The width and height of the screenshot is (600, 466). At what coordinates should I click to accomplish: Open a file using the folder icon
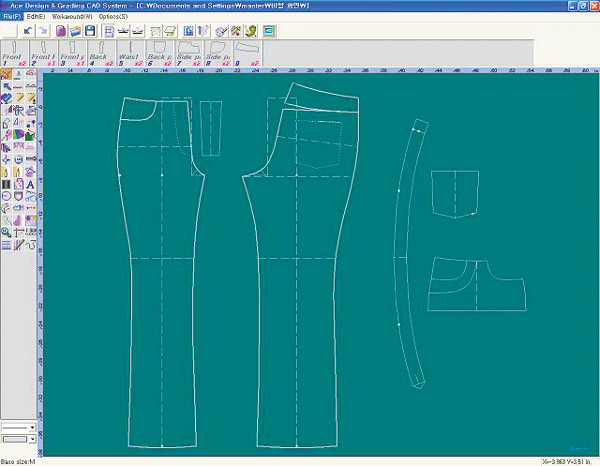(75, 31)
